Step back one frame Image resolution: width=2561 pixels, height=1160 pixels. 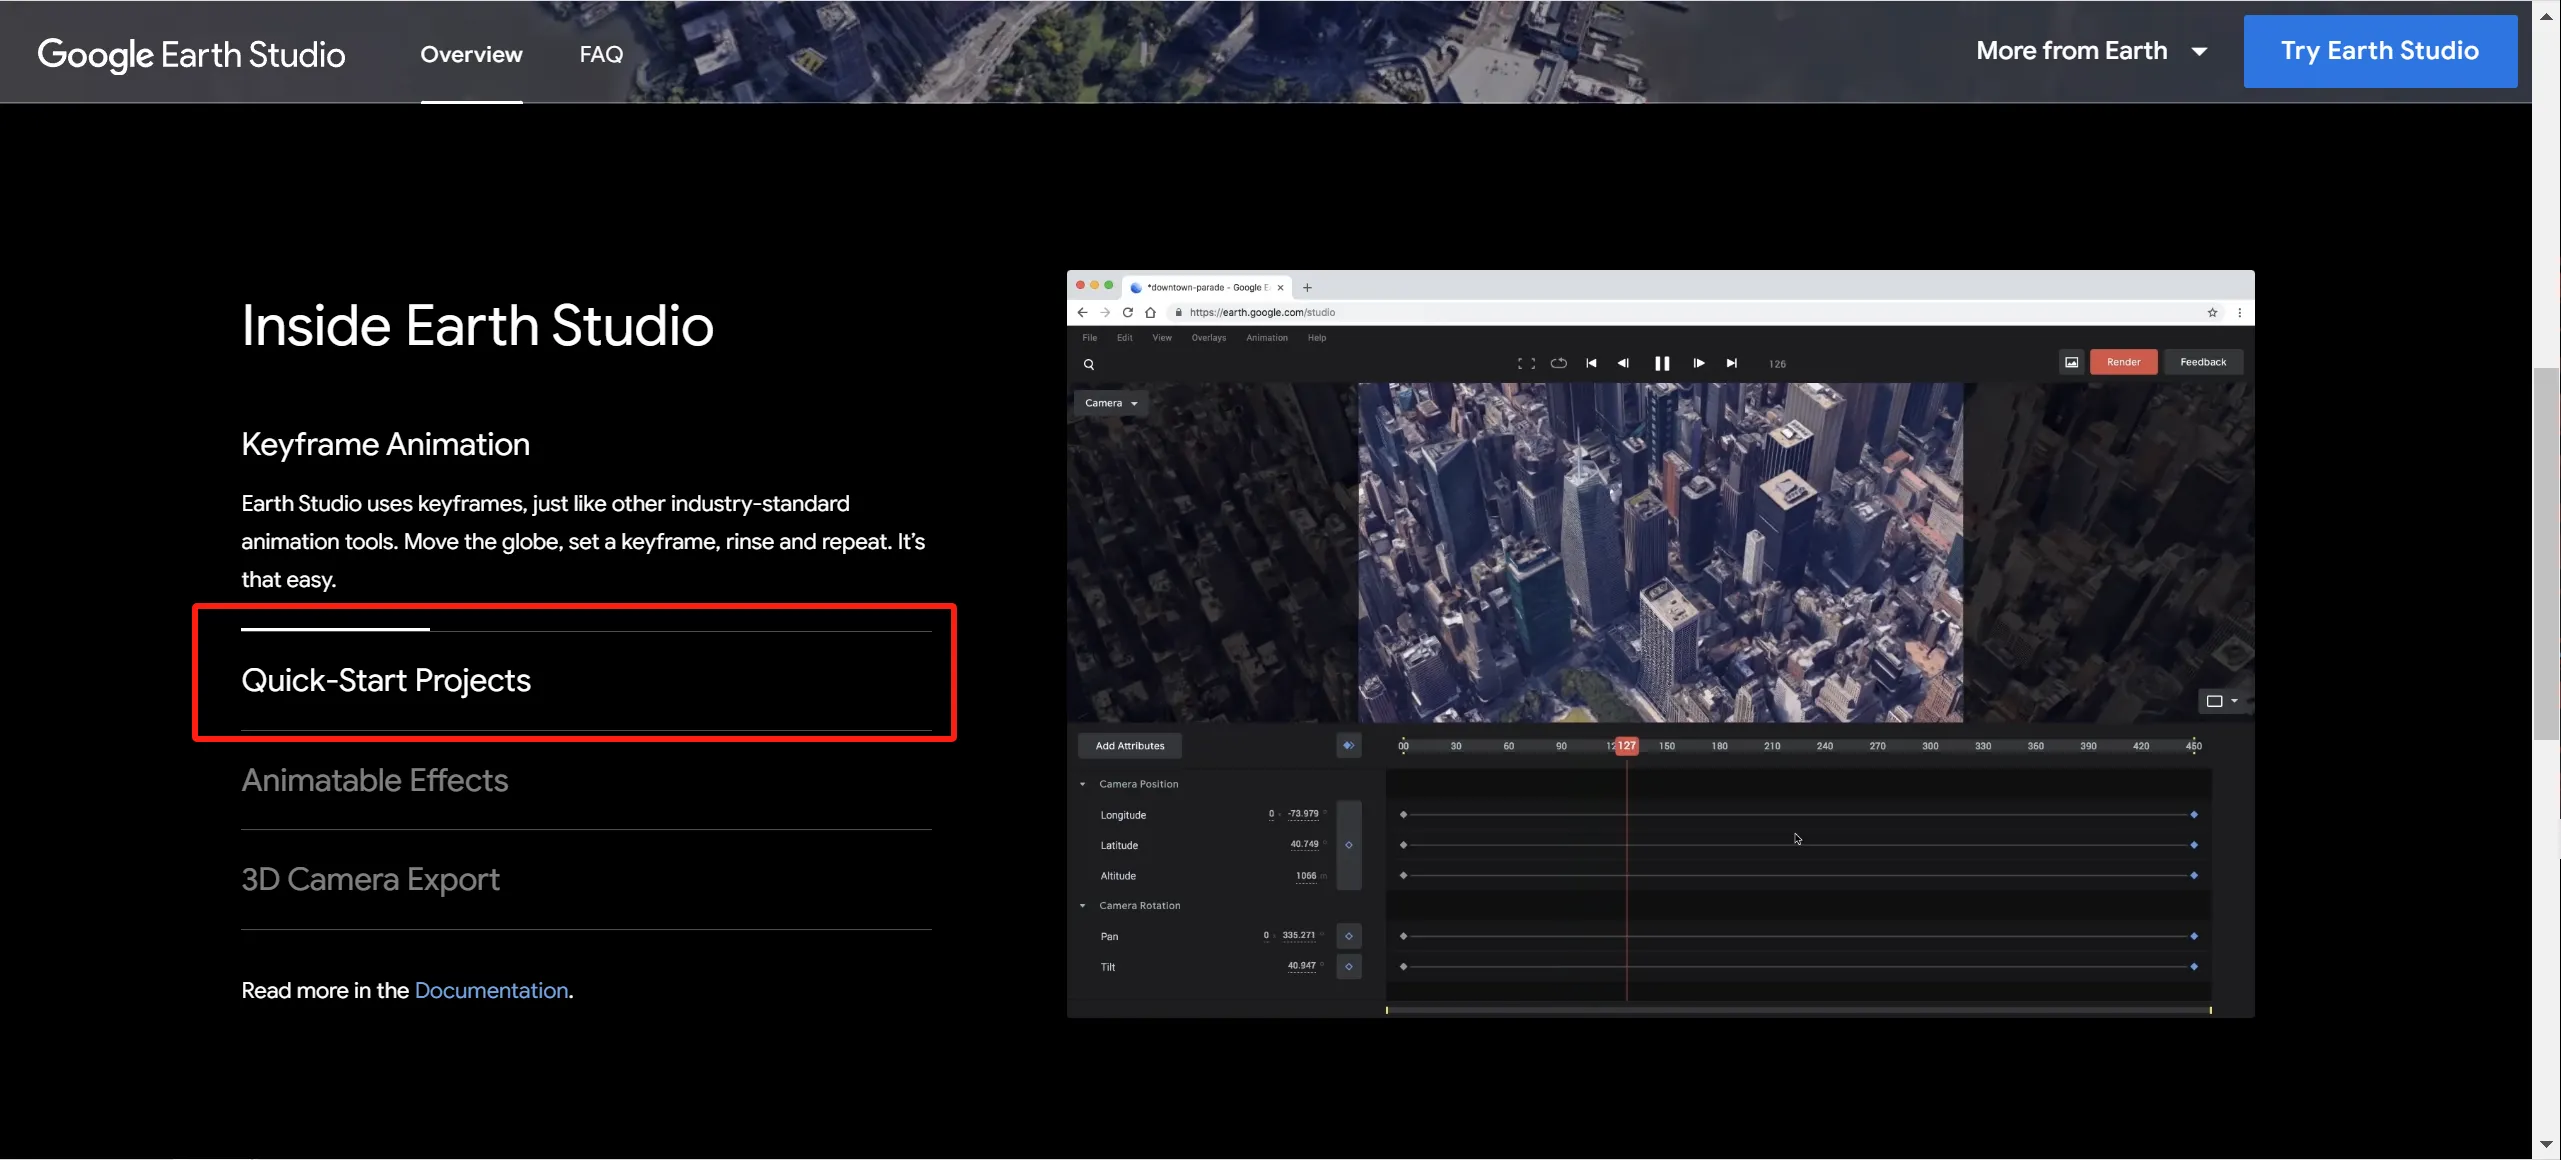(x=1622, y=363)
